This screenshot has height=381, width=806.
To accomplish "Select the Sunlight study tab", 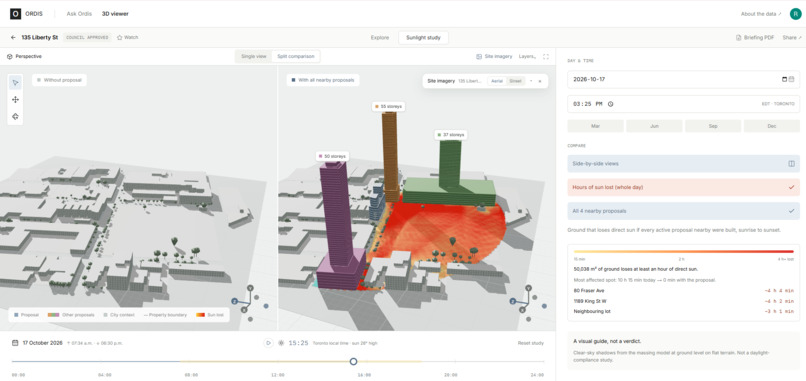I will pyautogui.click(x=423, y=38).
